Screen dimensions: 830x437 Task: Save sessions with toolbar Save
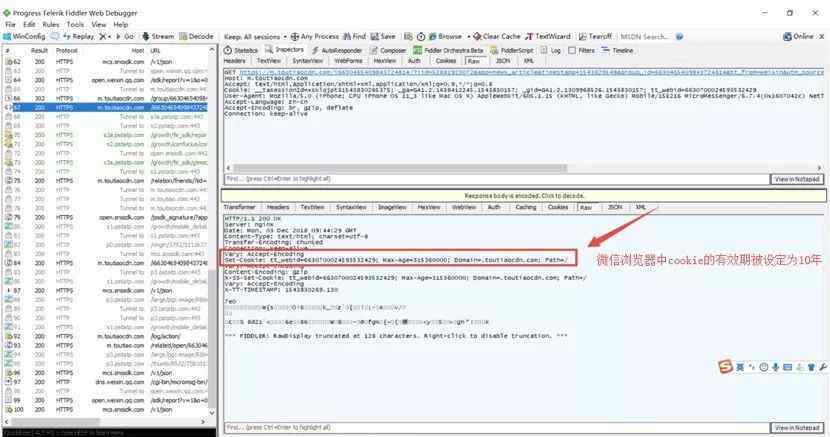383,37
